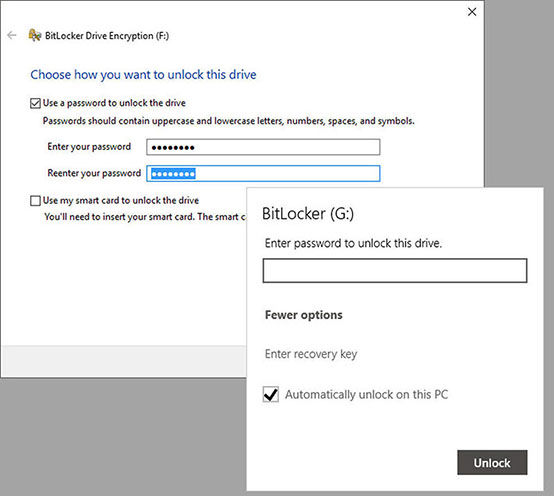Click the 'BitLocker (G:)' title text
The width and height of the screenshot is (554, 496).
click(x=308, y=214)
